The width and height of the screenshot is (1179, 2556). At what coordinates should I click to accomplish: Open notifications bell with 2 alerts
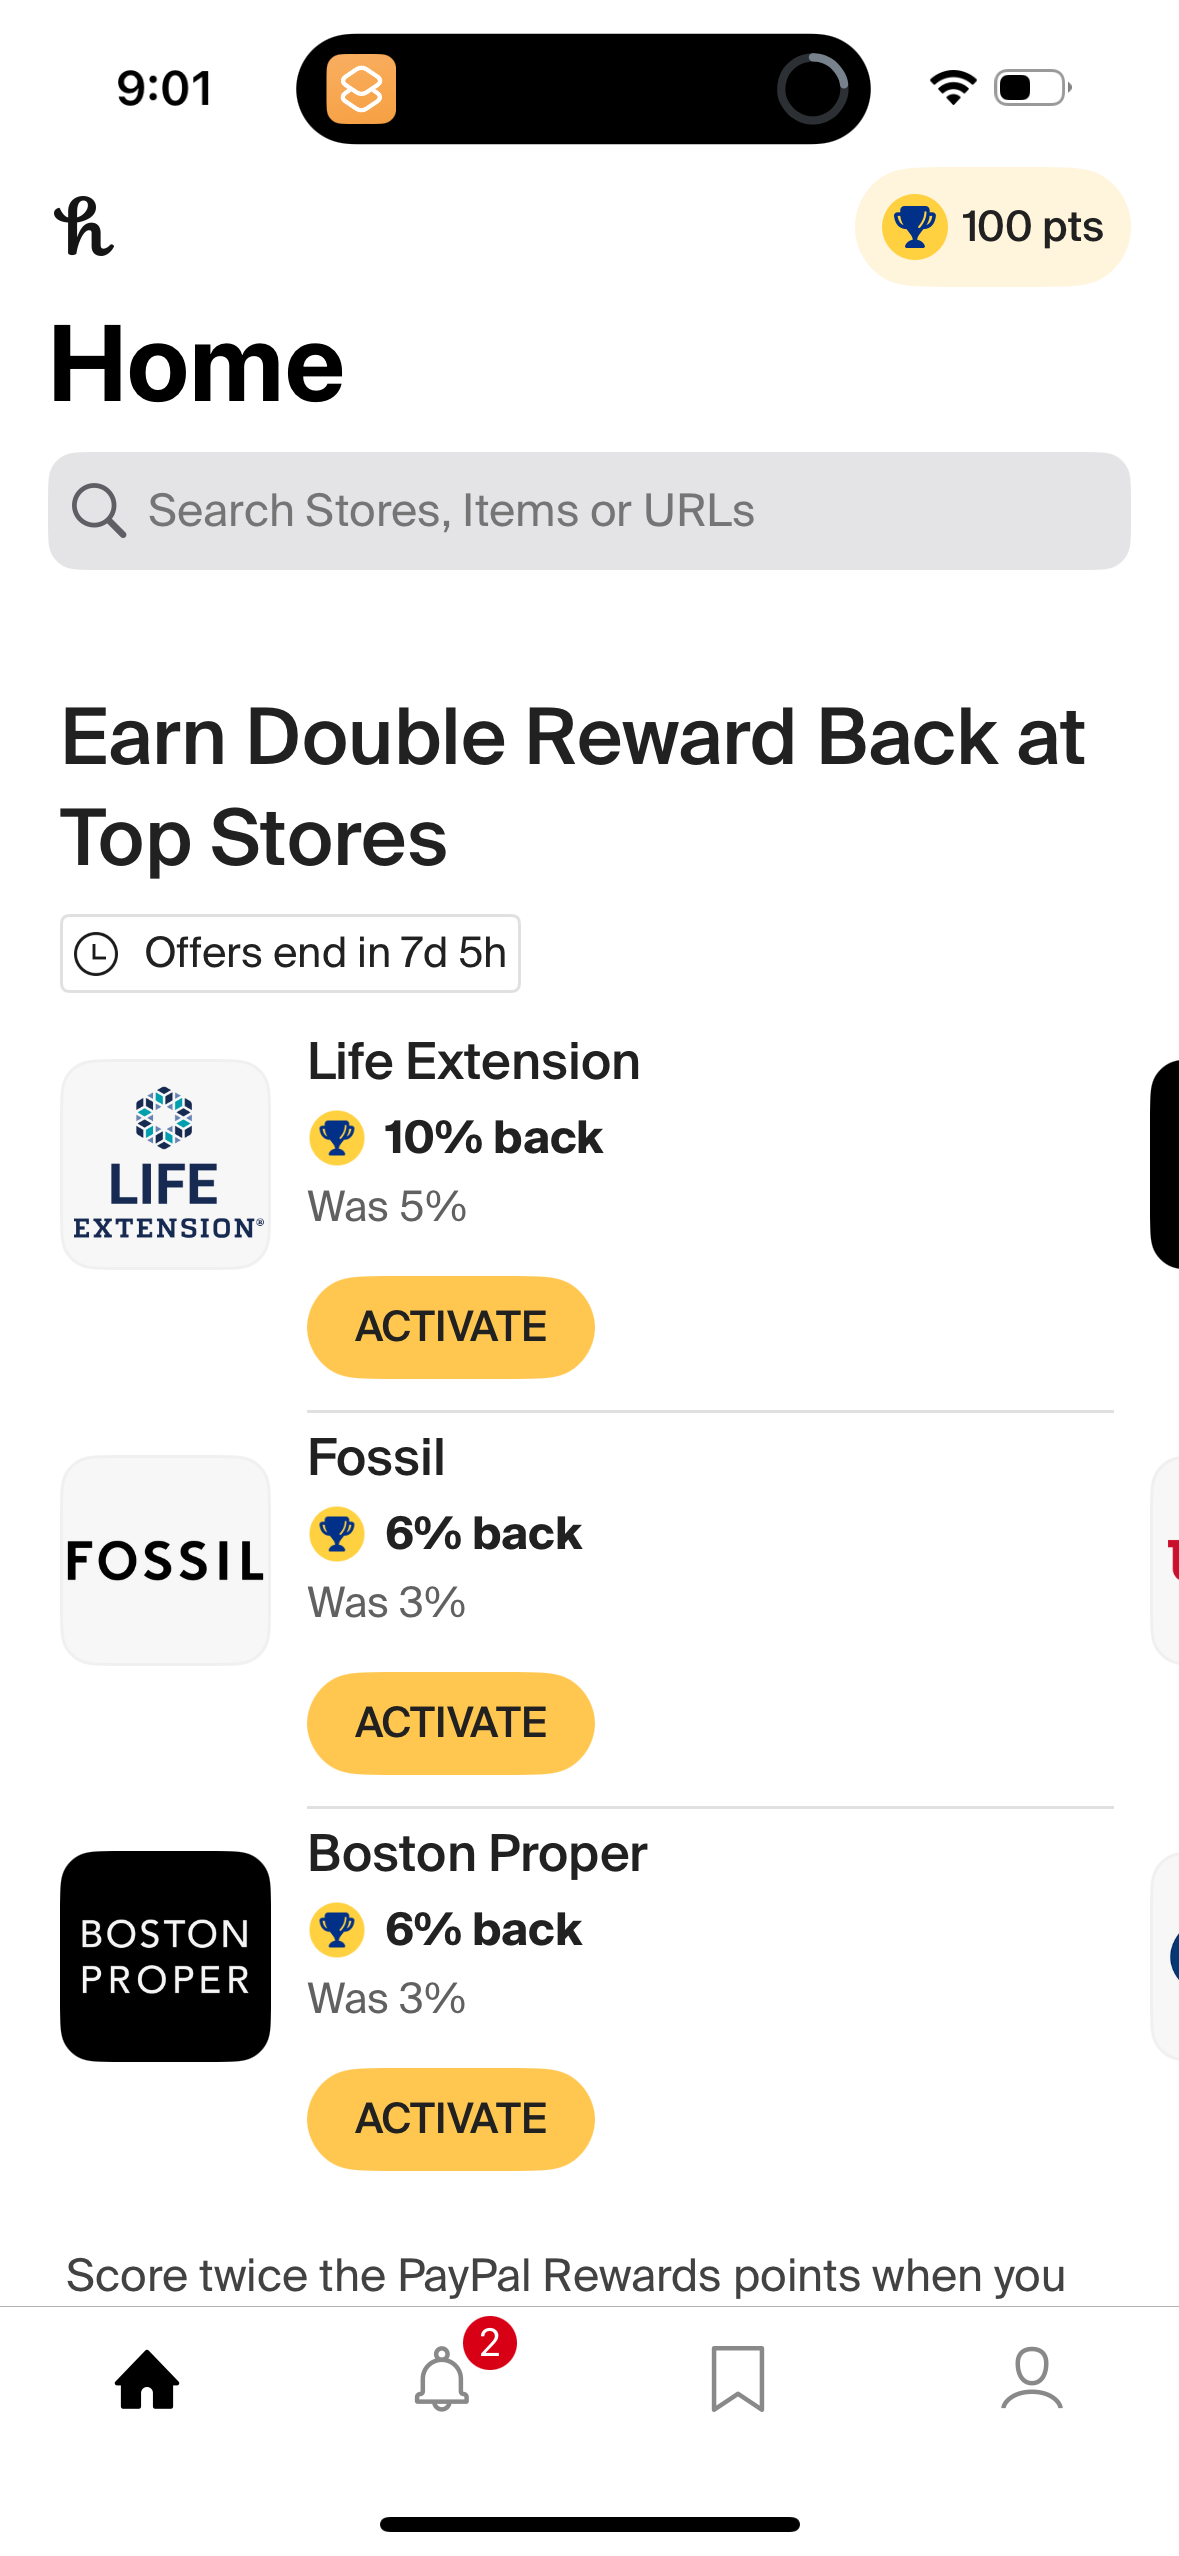442,2379
